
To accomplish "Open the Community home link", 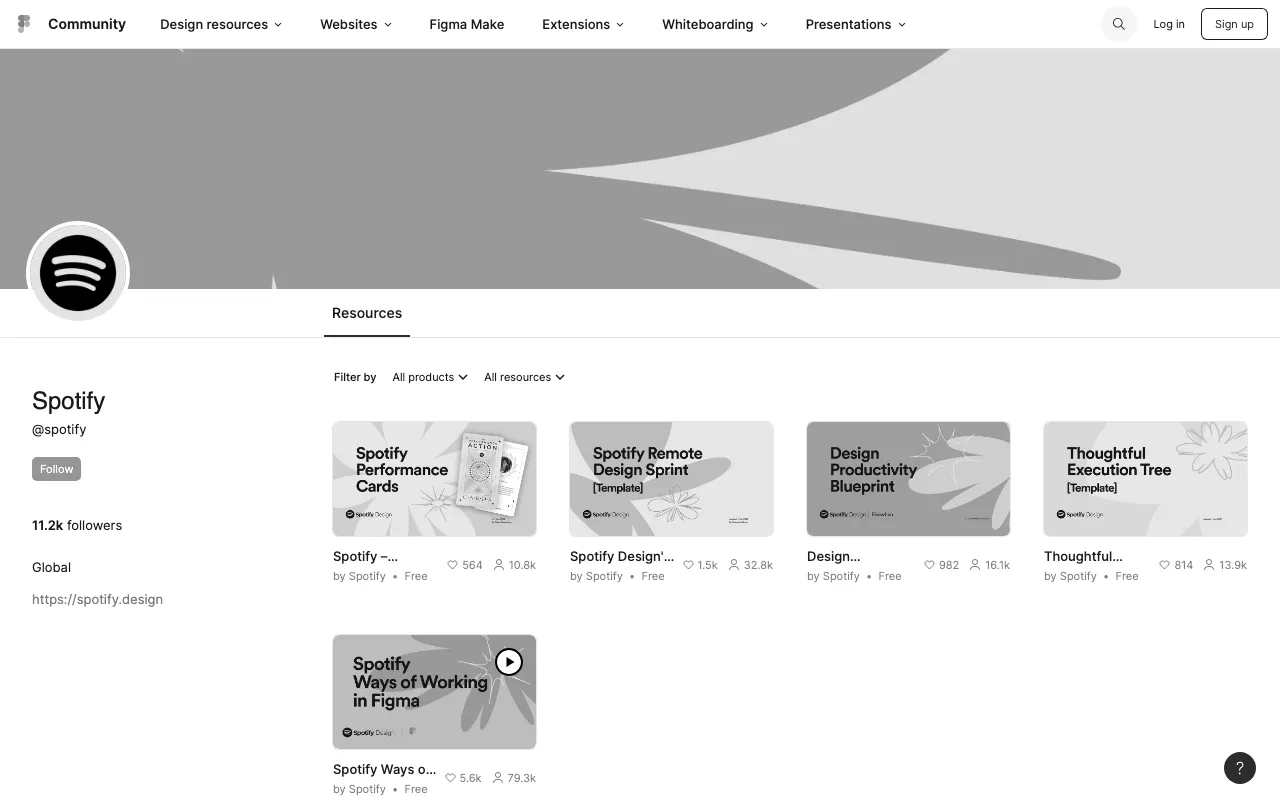I will [x=87, y=24].
